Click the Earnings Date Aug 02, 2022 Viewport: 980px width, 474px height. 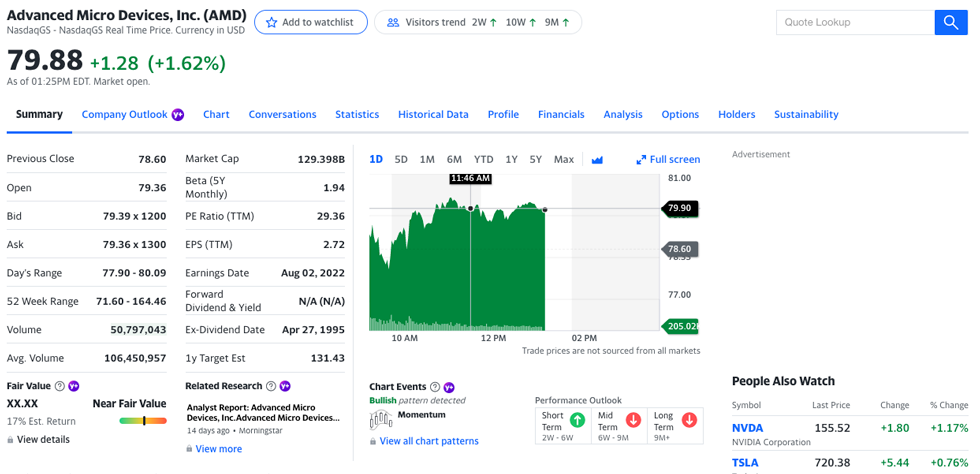click(312, 273)
